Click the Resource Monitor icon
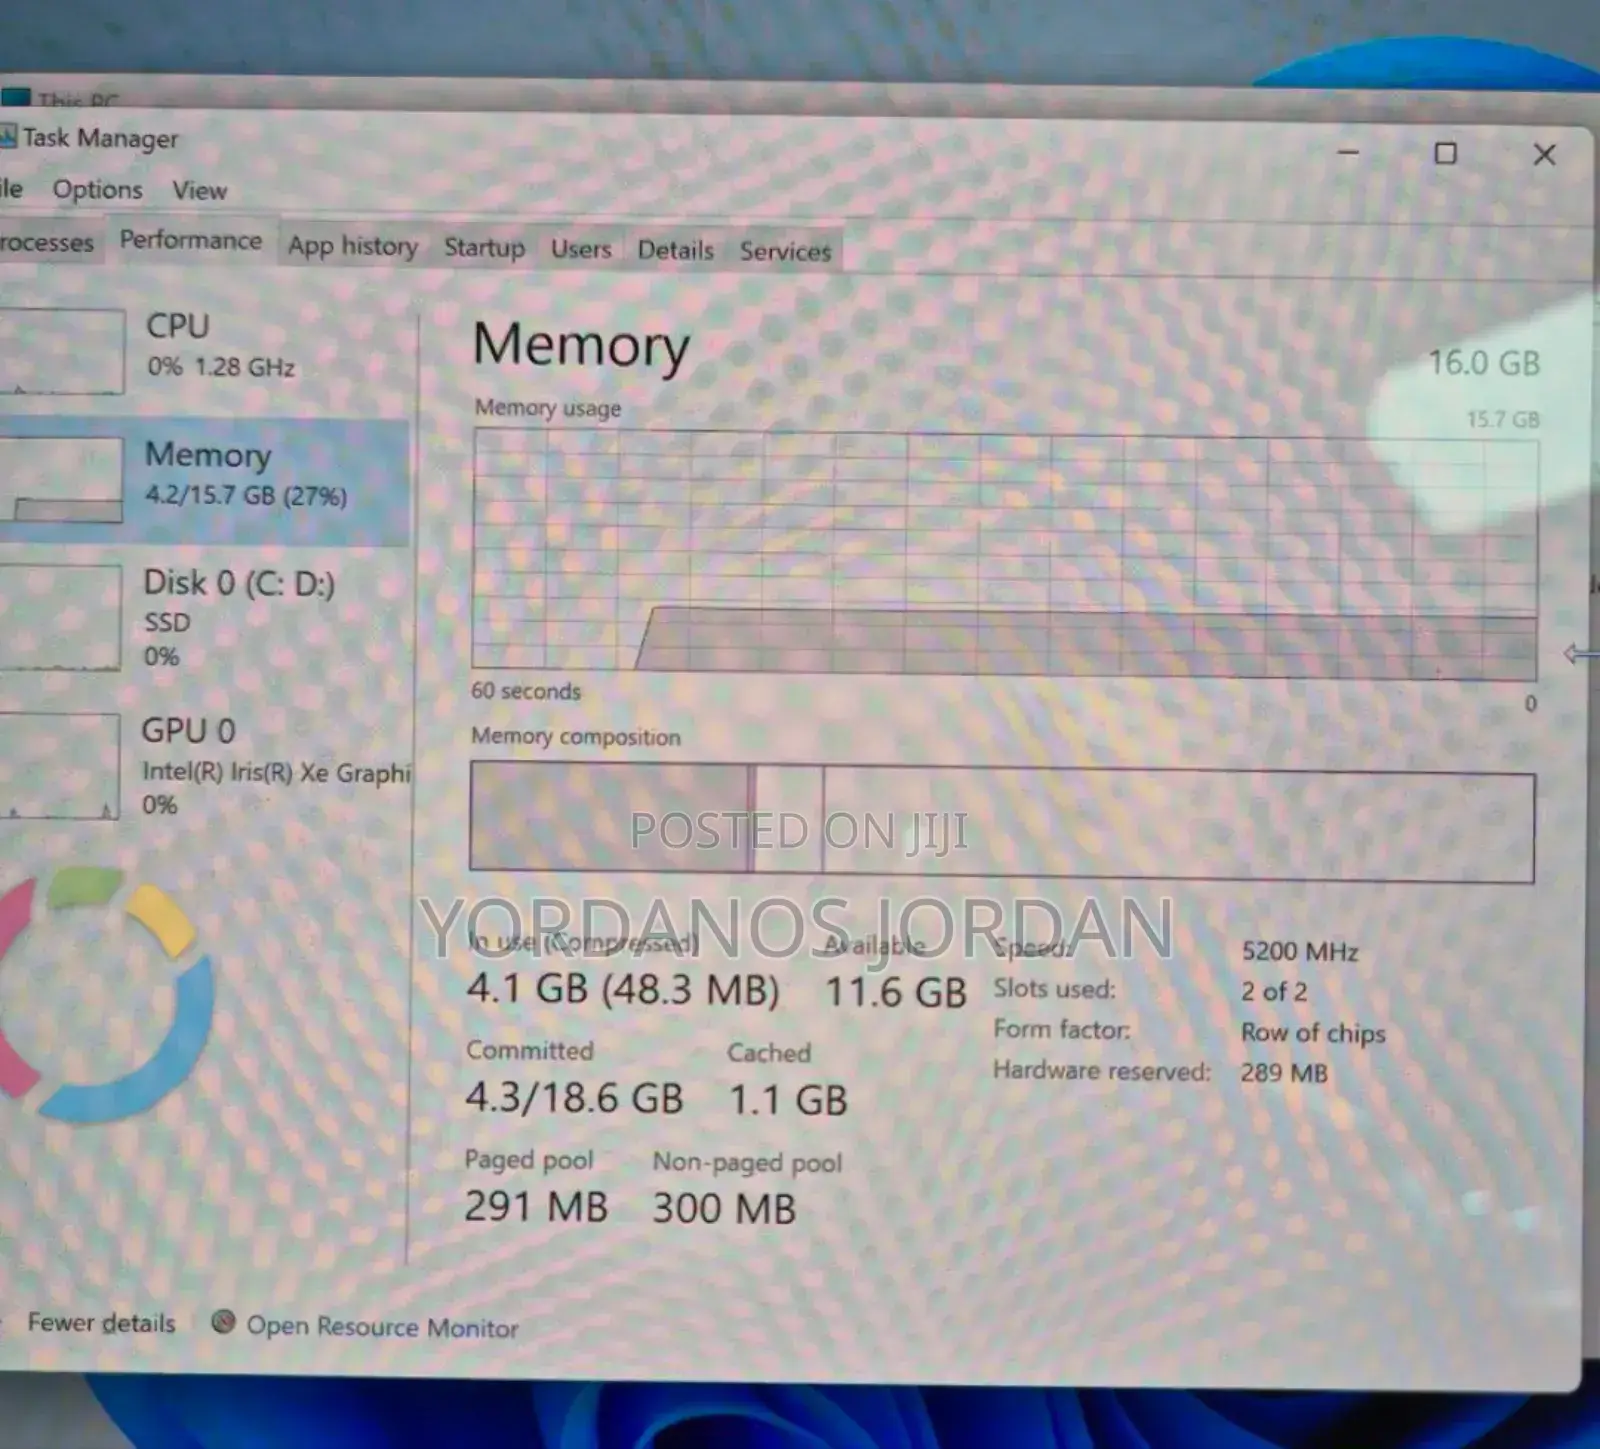Screen dimensions: 1600x1449 pos(223,1323)
